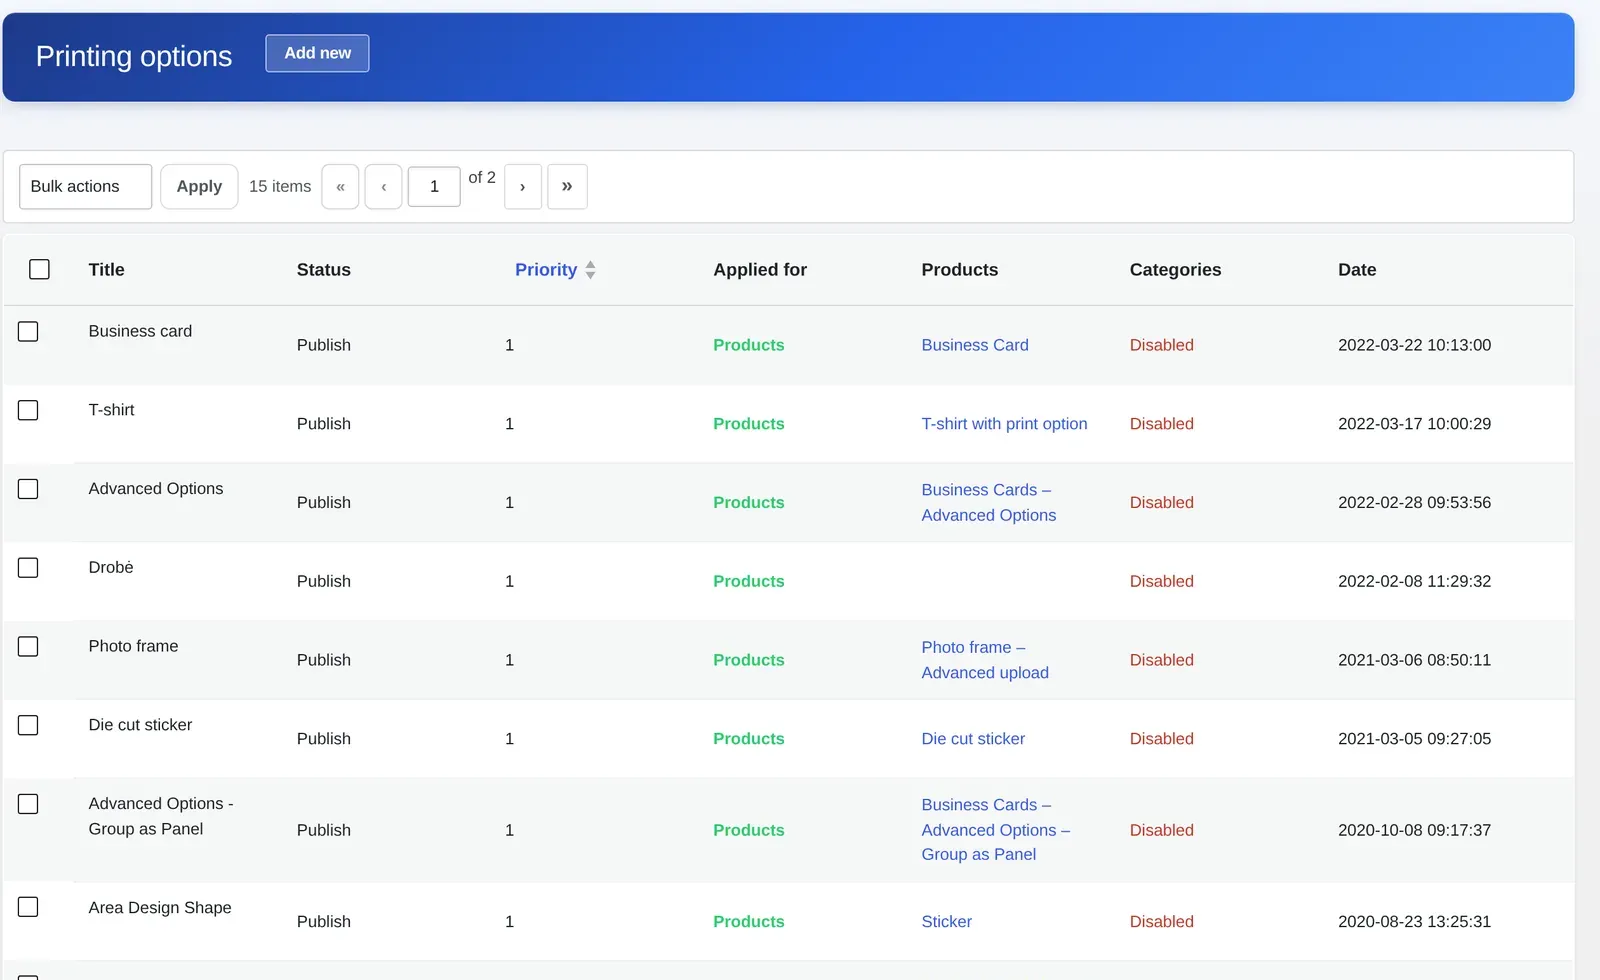Viewport: 1600px width, 980px height.
Task: Tick the Die cut sticker checkbox
Action: pos(28,725)
